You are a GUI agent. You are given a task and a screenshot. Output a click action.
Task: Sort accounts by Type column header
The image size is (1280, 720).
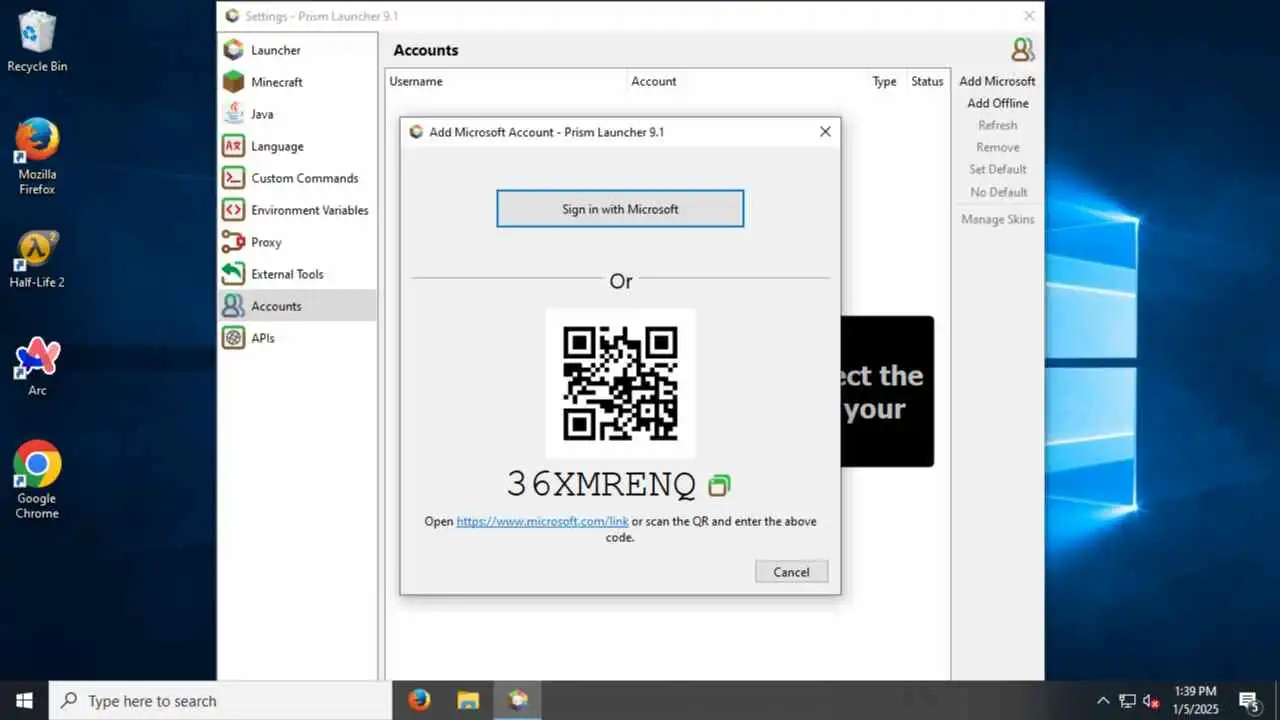click(x=885, y=81)
